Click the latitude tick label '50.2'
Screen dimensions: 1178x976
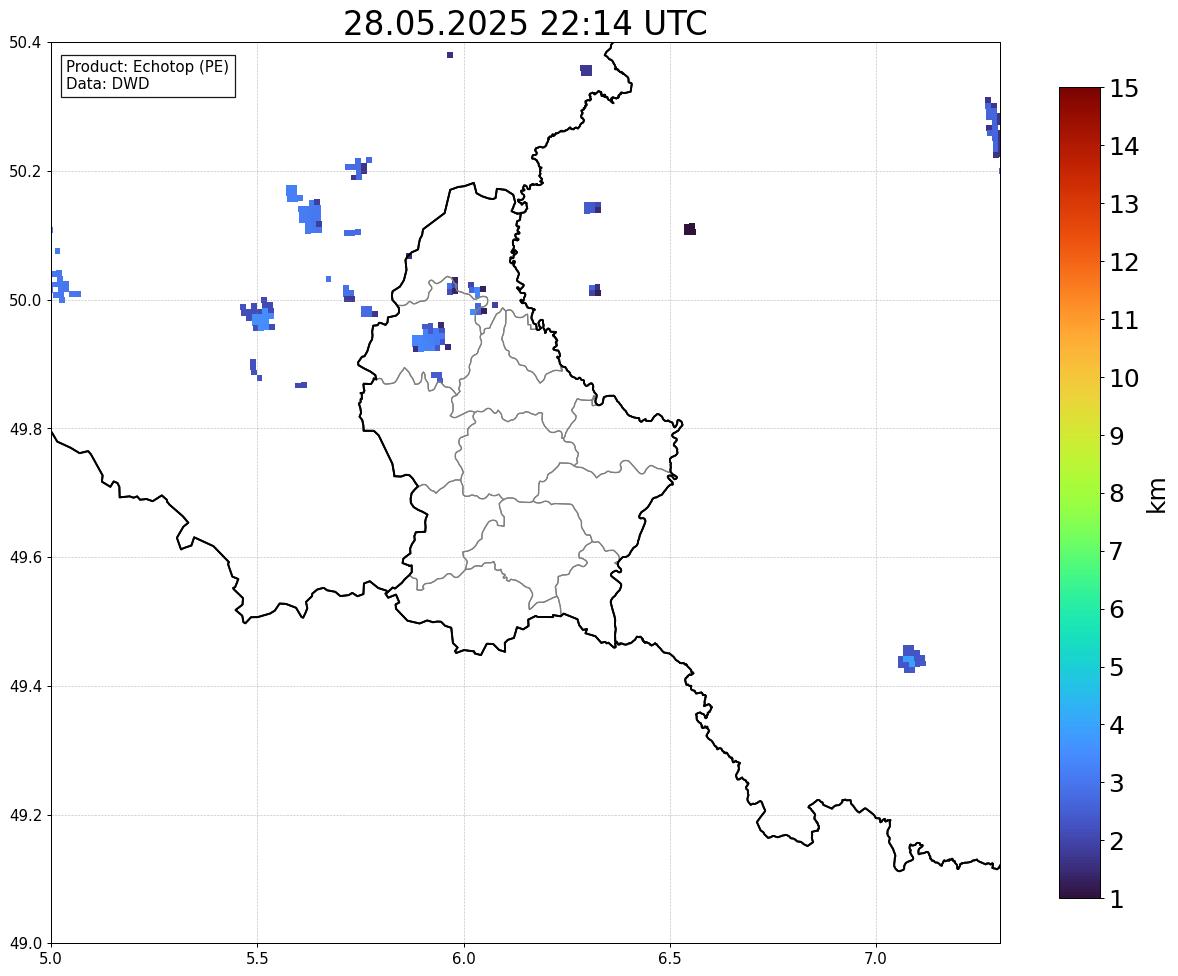pos(25,171)
